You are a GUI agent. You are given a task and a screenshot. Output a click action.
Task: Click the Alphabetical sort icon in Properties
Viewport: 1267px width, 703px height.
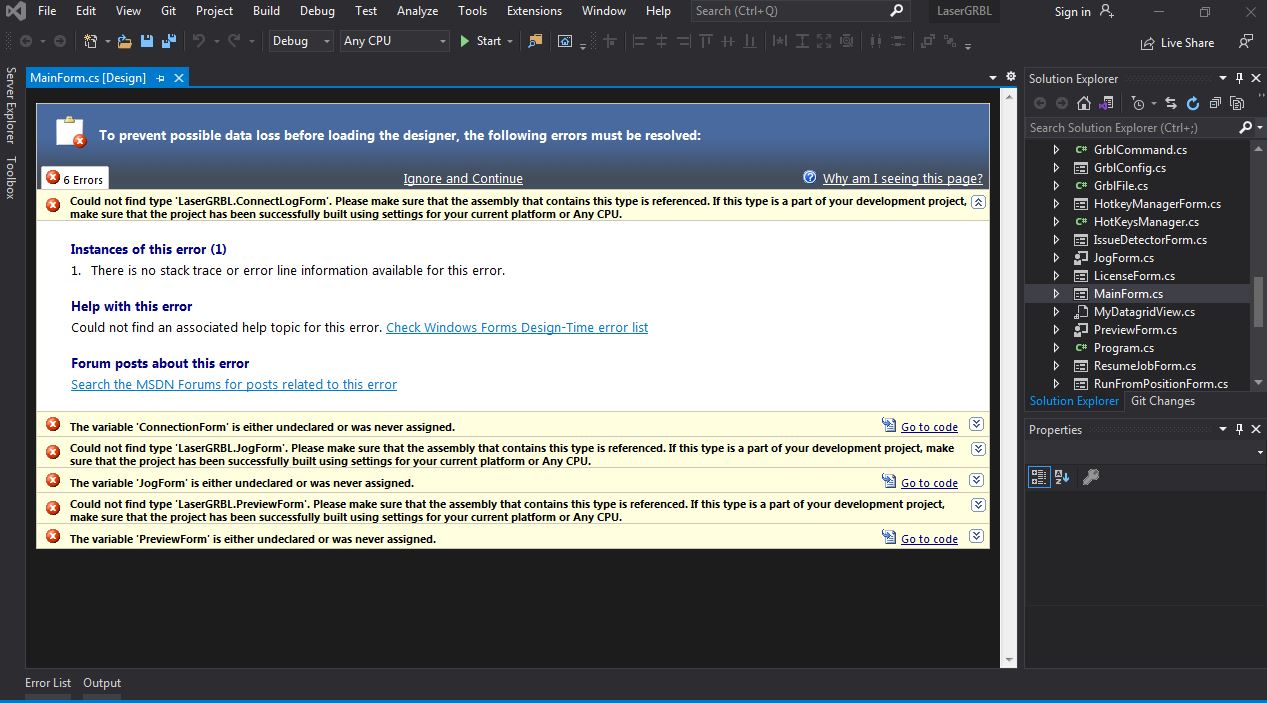(1062, 477)
